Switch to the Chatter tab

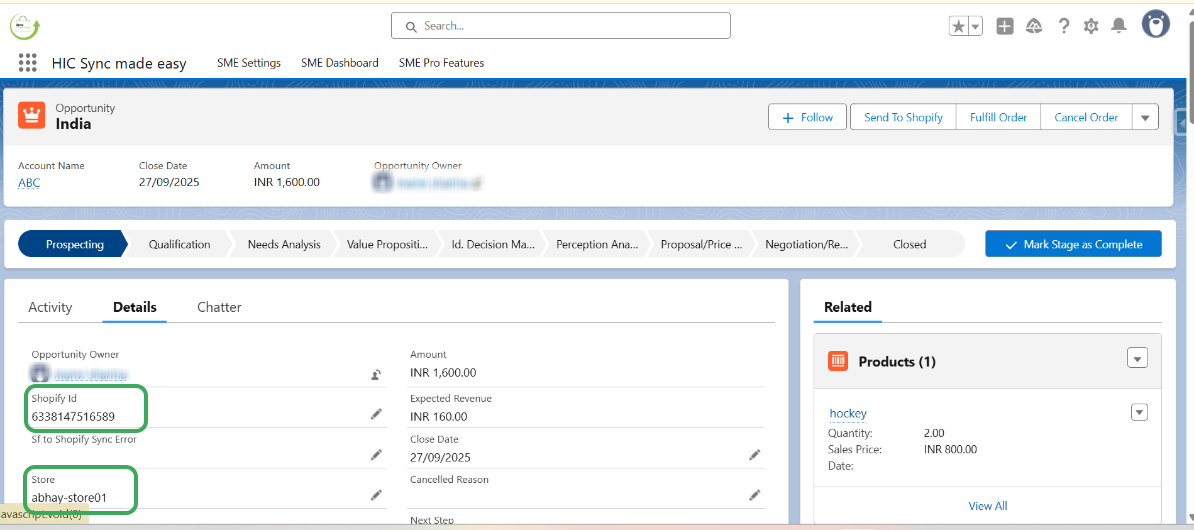point(219,308)
